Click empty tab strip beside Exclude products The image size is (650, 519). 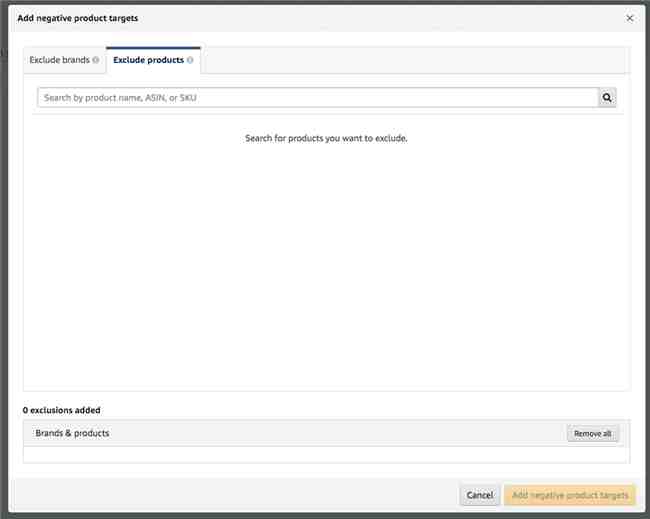pos(415,60)
